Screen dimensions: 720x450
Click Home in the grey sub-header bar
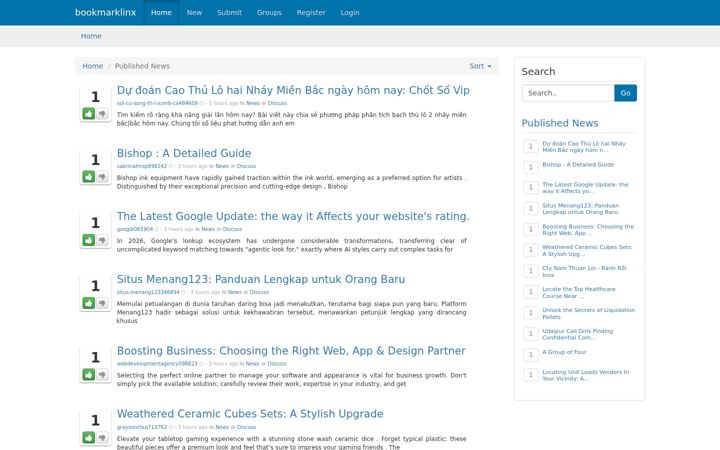pyautogui.click(x=91, y=36)
